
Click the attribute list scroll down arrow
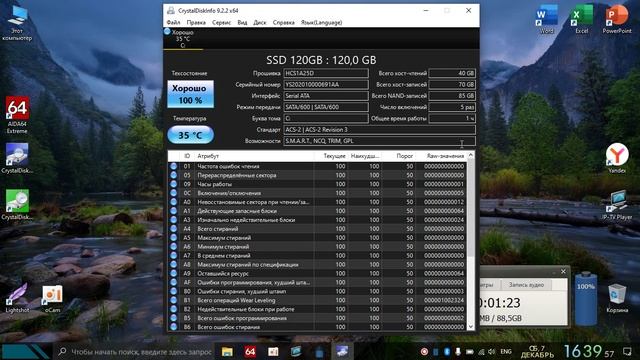point(471,327)
